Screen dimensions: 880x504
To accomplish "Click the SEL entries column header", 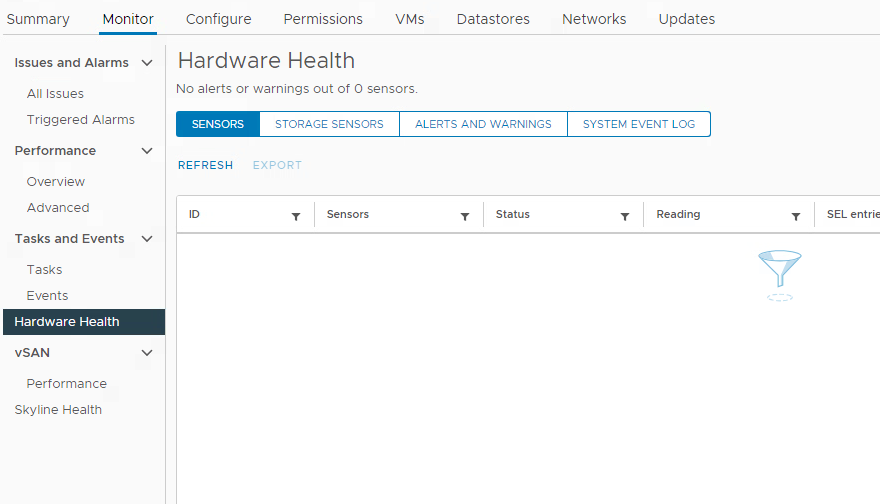I will 852,214.
